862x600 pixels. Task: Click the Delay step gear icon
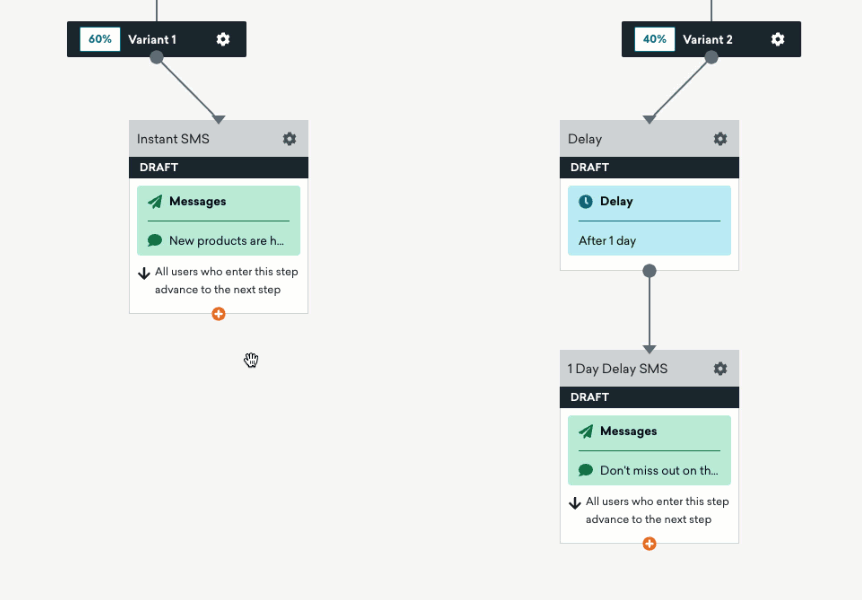(x=720, y=139)
